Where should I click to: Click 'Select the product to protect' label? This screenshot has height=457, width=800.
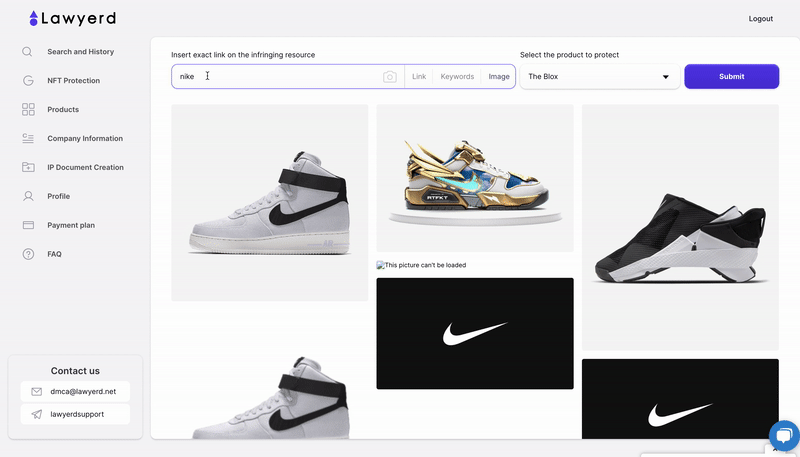569,55
